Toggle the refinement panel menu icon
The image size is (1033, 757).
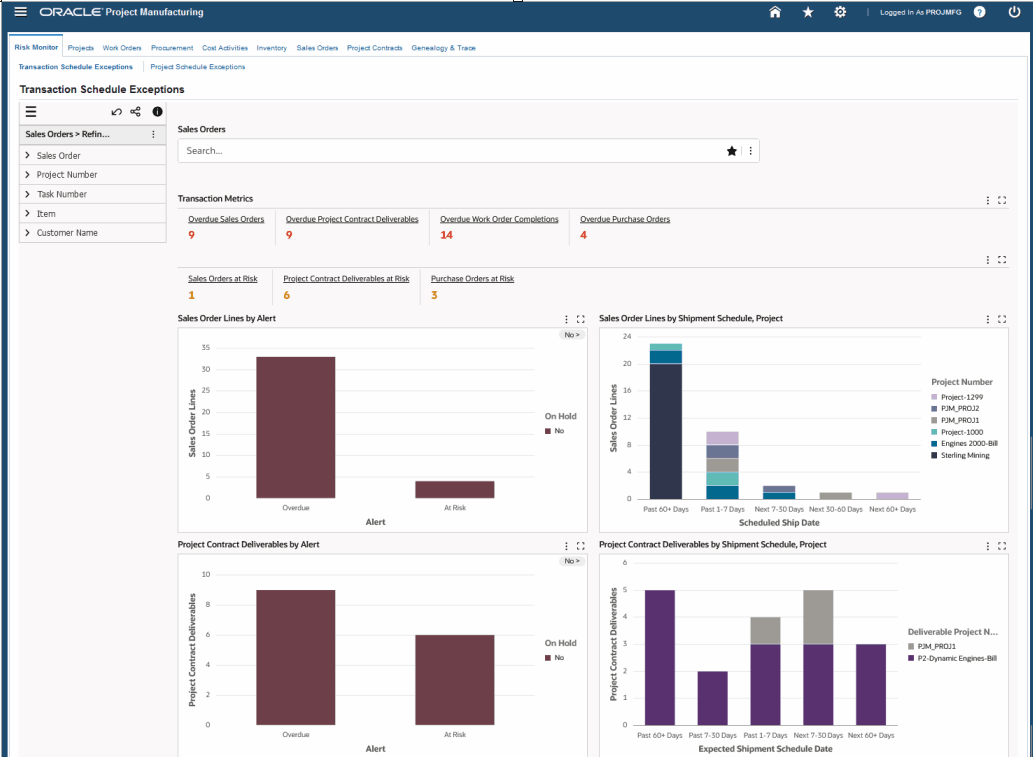(31, 112)
